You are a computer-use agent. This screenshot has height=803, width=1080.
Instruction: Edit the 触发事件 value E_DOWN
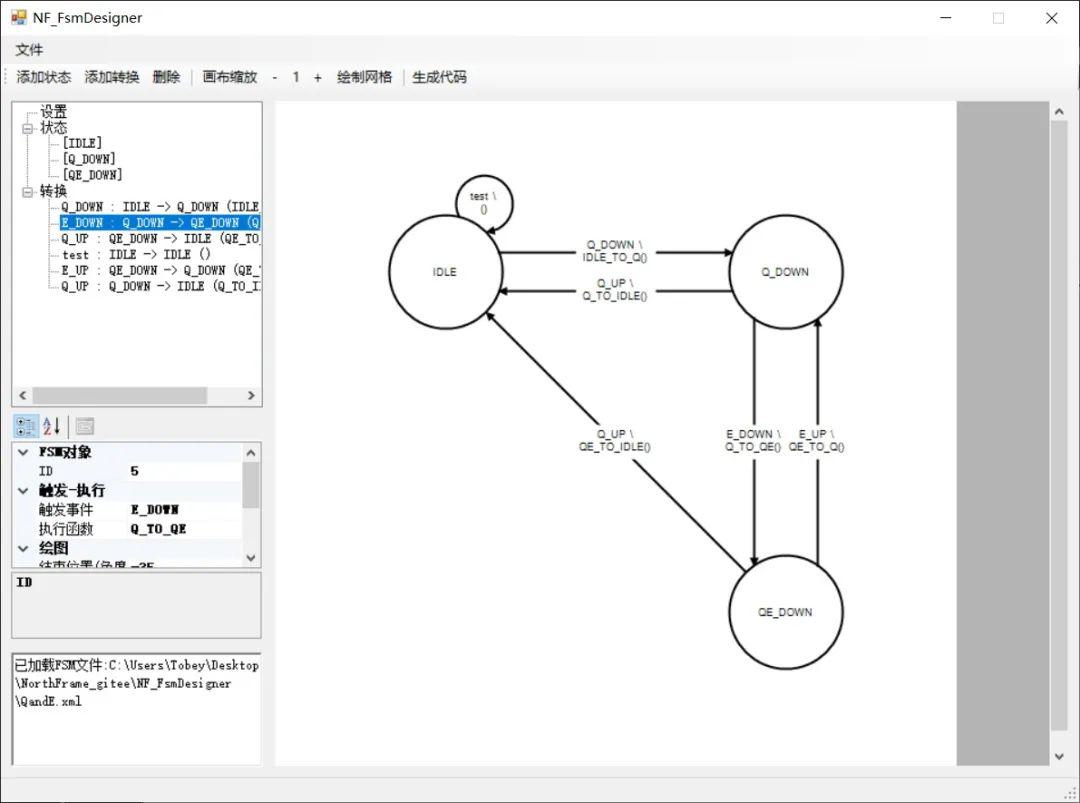click(185, 510)
